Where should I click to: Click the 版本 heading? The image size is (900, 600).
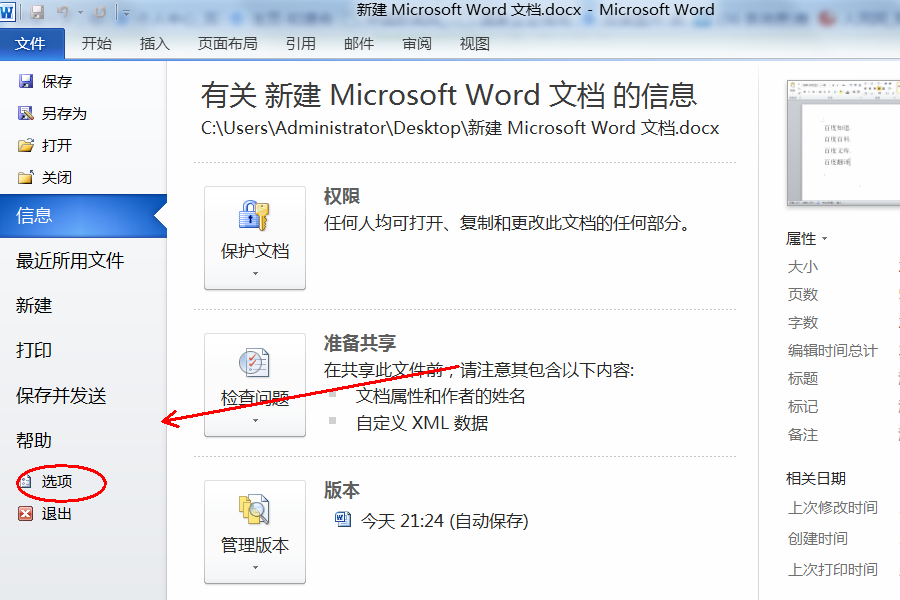342,490
